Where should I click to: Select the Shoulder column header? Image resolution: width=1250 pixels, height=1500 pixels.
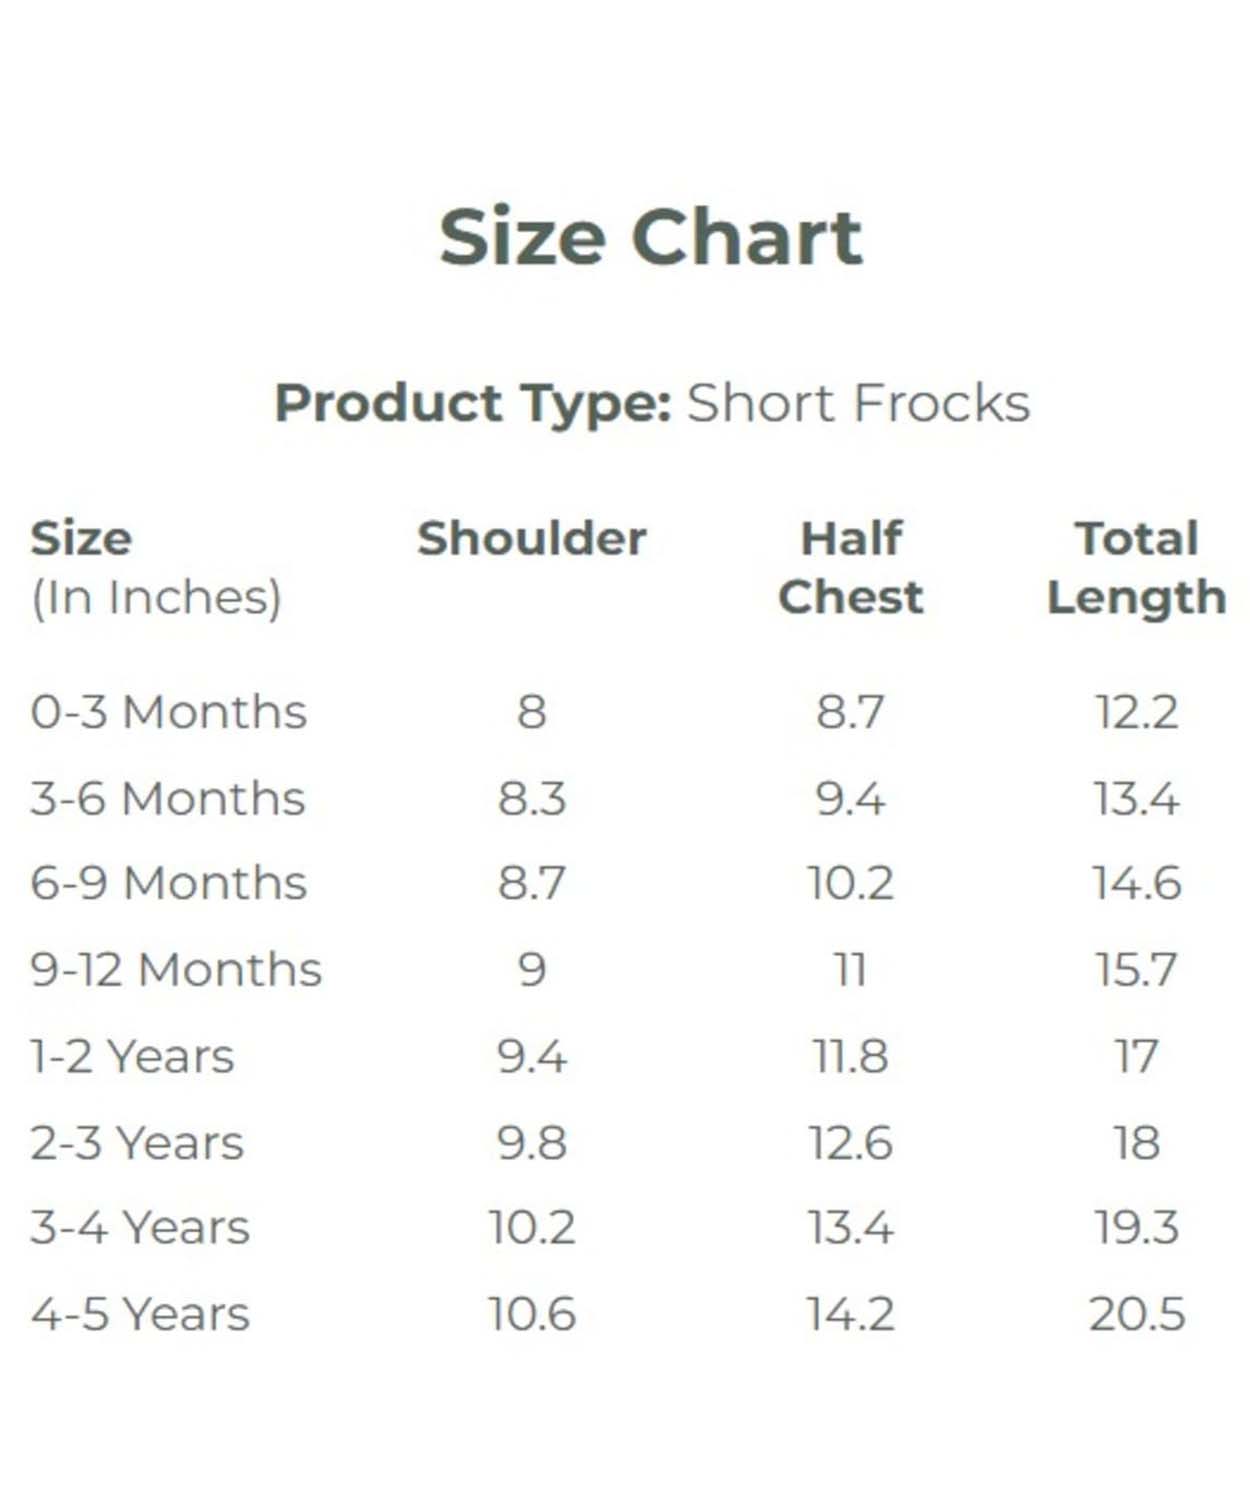531,538
